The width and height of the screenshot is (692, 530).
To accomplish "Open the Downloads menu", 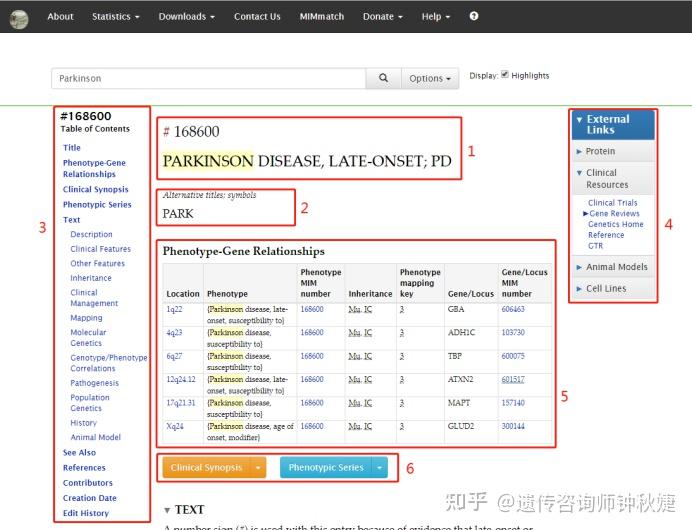I will pyautogui.click(x=187, y=17).
